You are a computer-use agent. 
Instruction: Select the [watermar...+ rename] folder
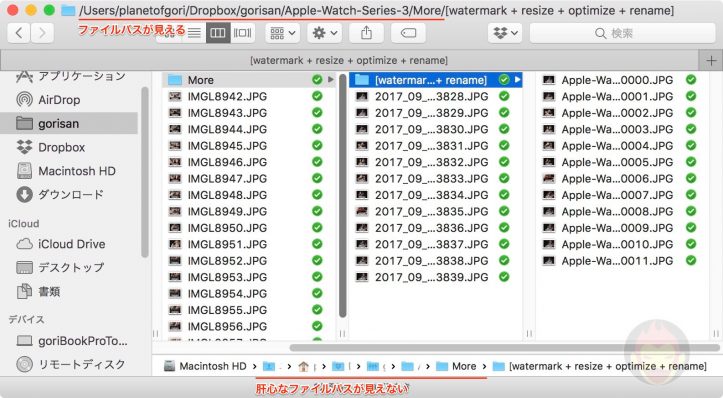pos(435,80)
